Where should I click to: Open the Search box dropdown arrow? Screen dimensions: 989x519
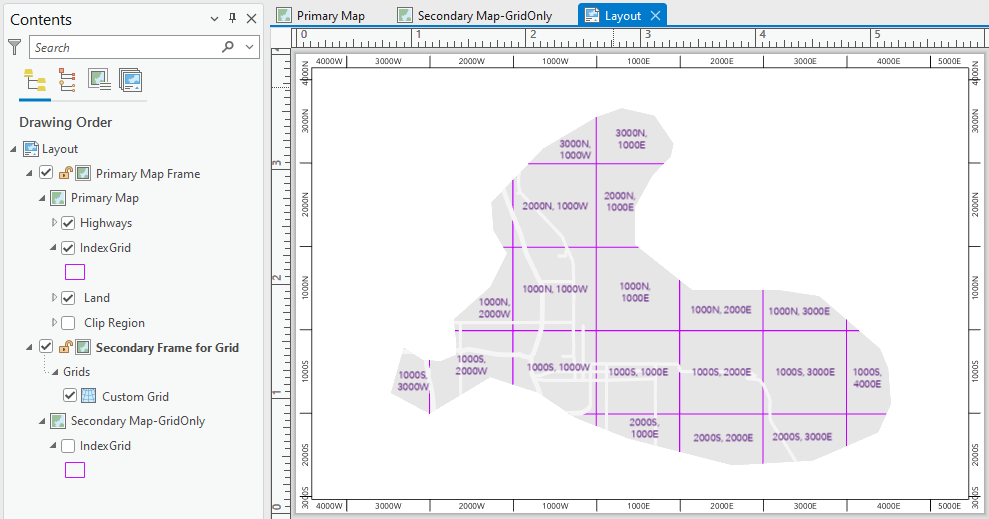click(249, 47)
